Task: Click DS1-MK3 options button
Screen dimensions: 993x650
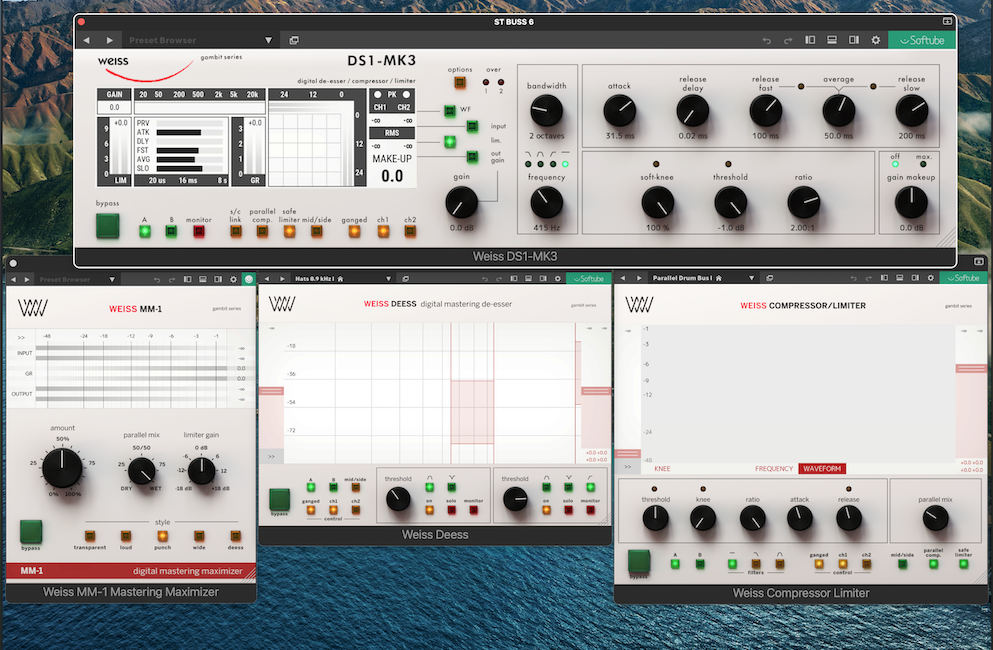Action: 460,82
